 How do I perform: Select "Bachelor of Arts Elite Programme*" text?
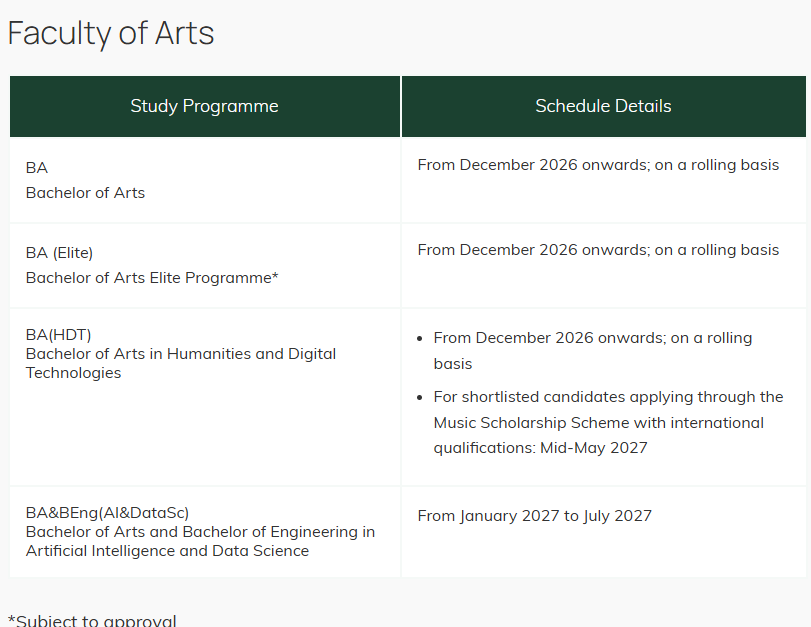[152, 277]
